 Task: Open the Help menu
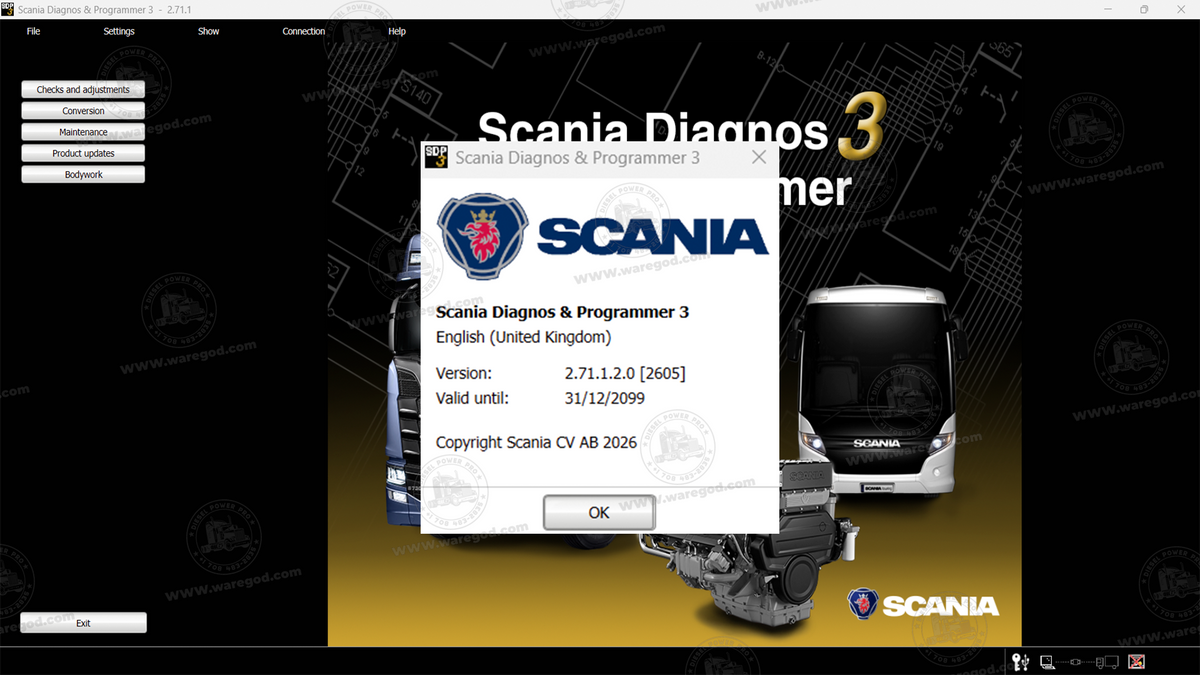click(x=397, y=31)
